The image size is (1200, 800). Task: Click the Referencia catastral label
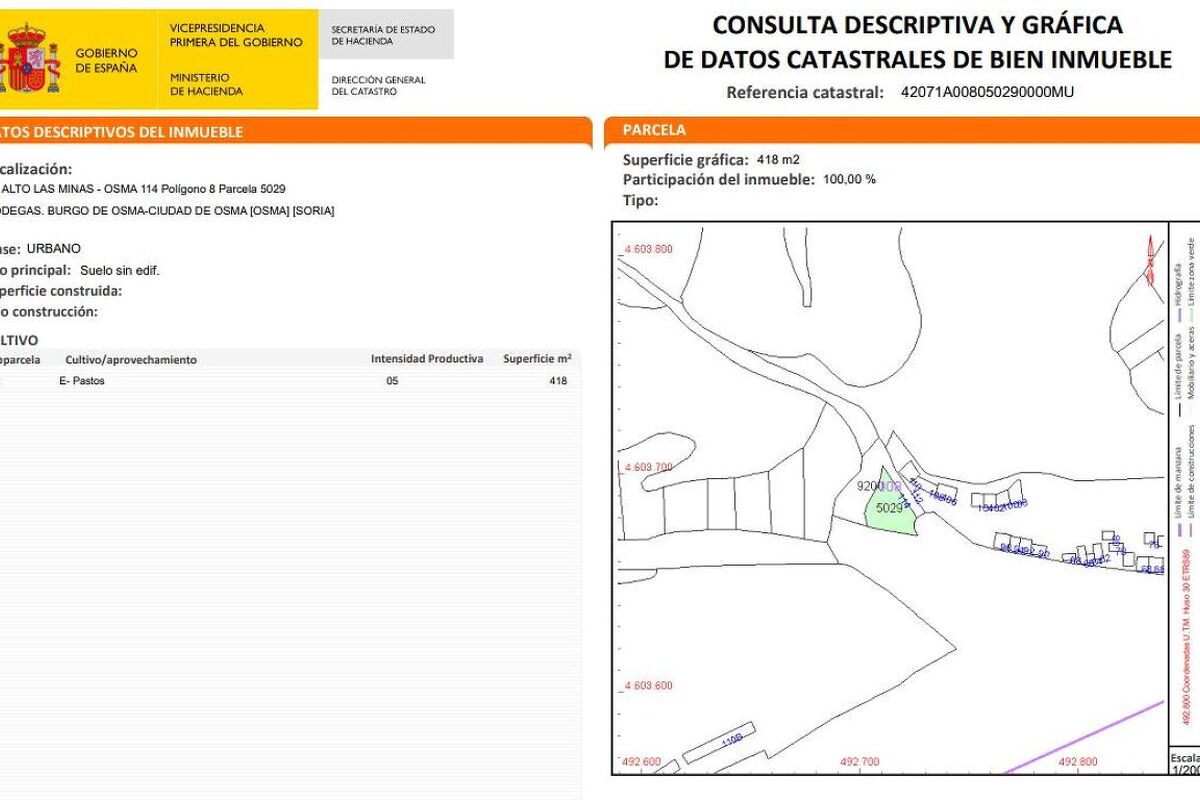(x=805, y=92)
